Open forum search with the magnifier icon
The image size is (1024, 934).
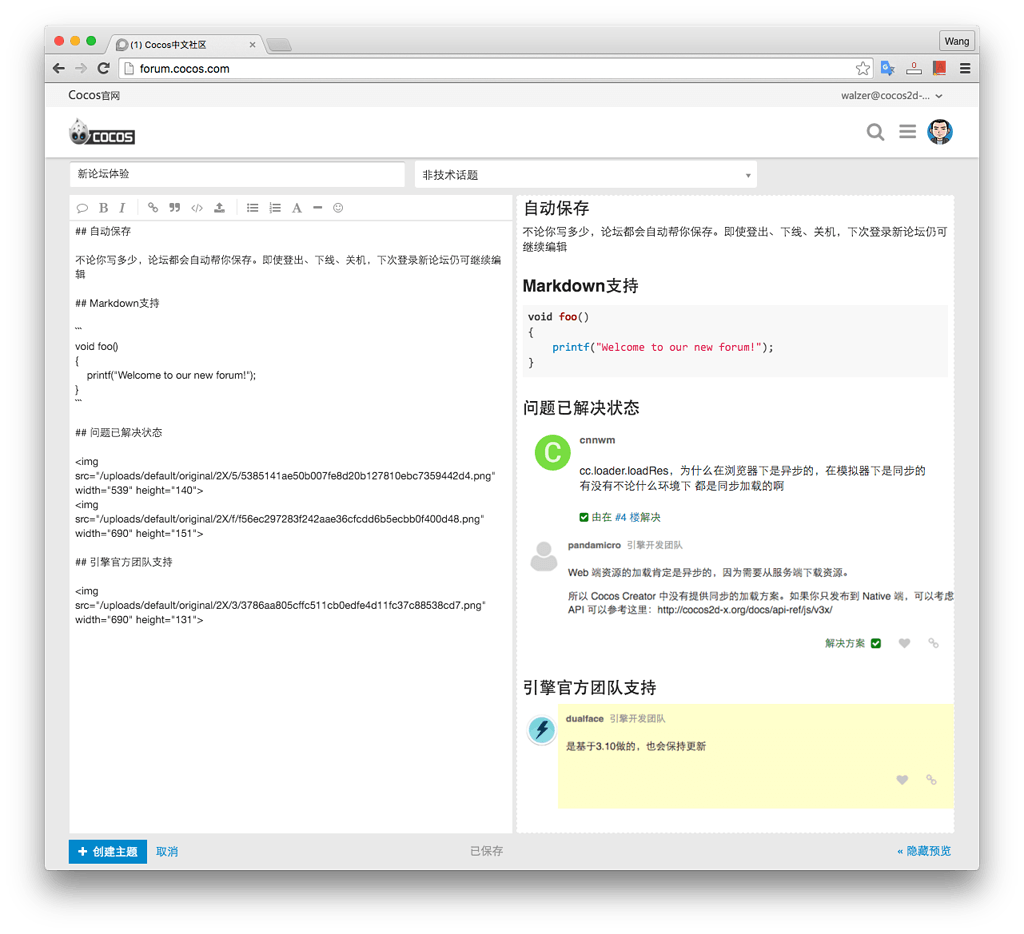click(x=875, y=131)
